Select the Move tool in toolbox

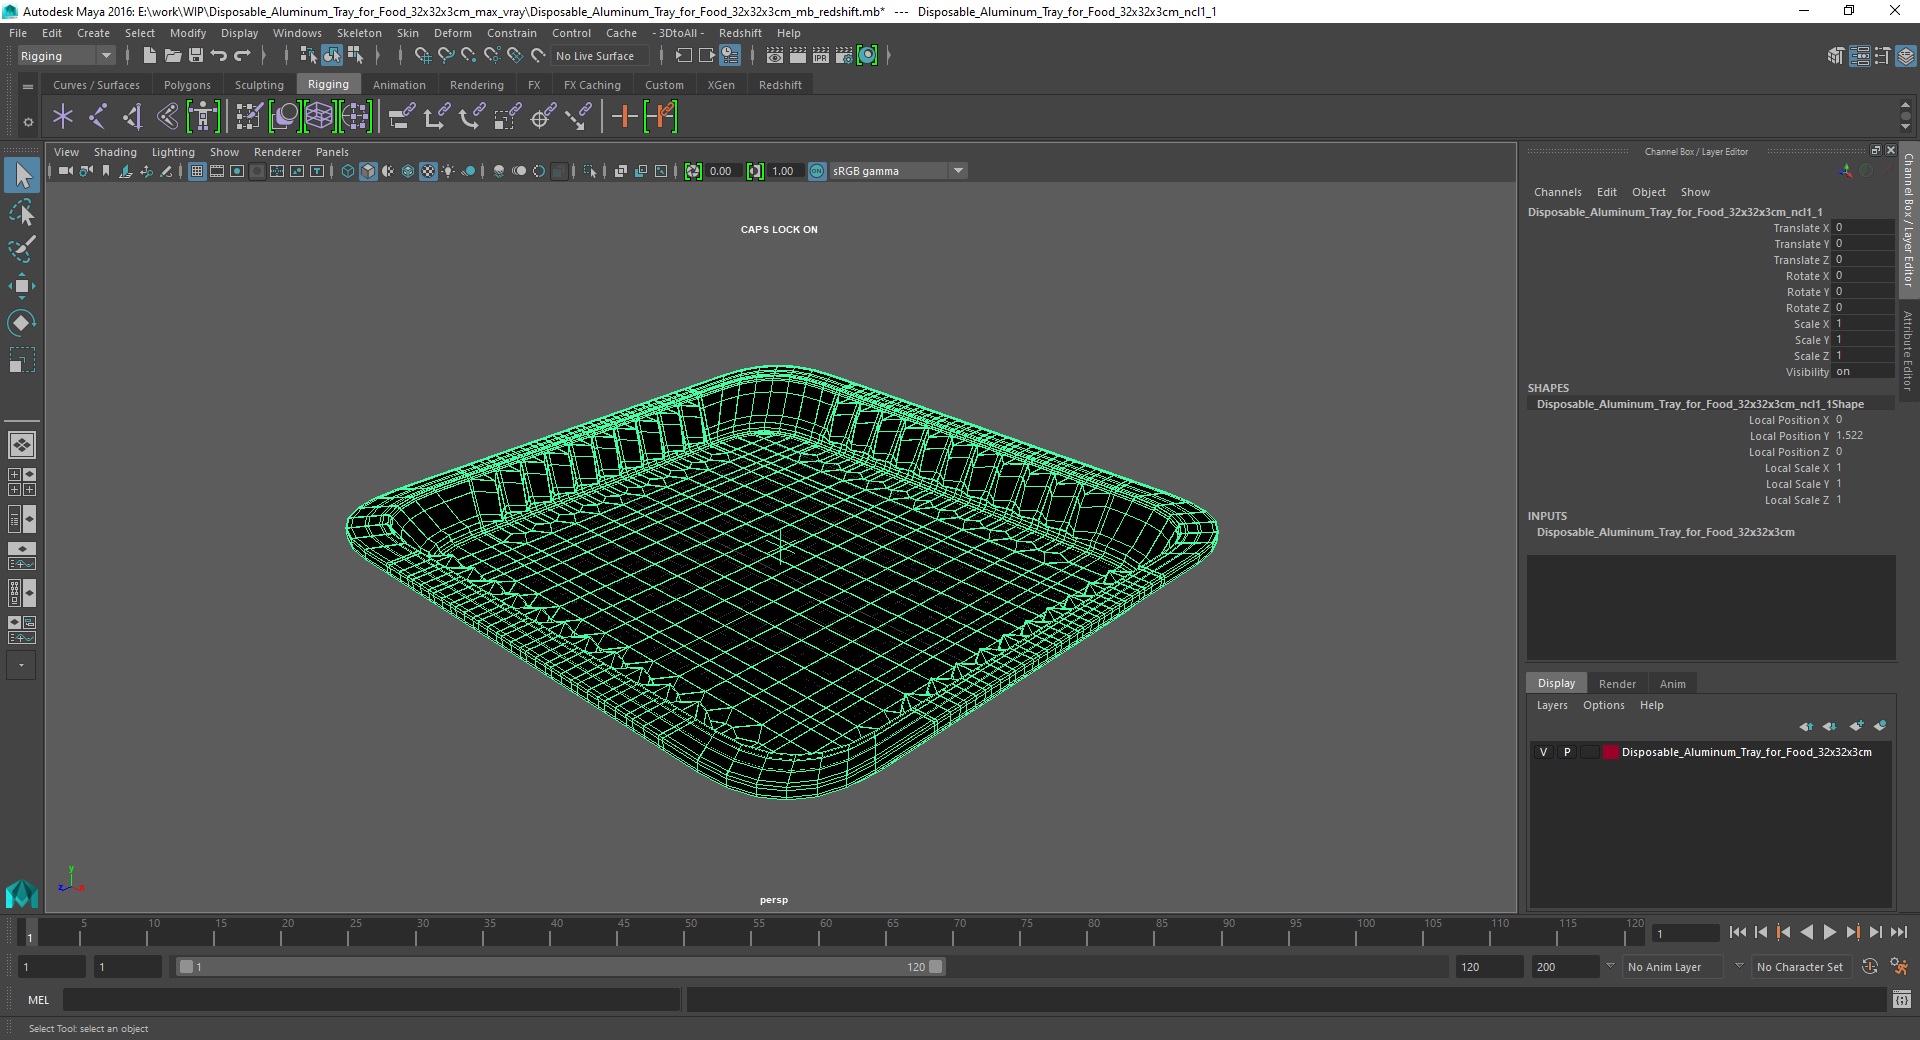(21, 286)
